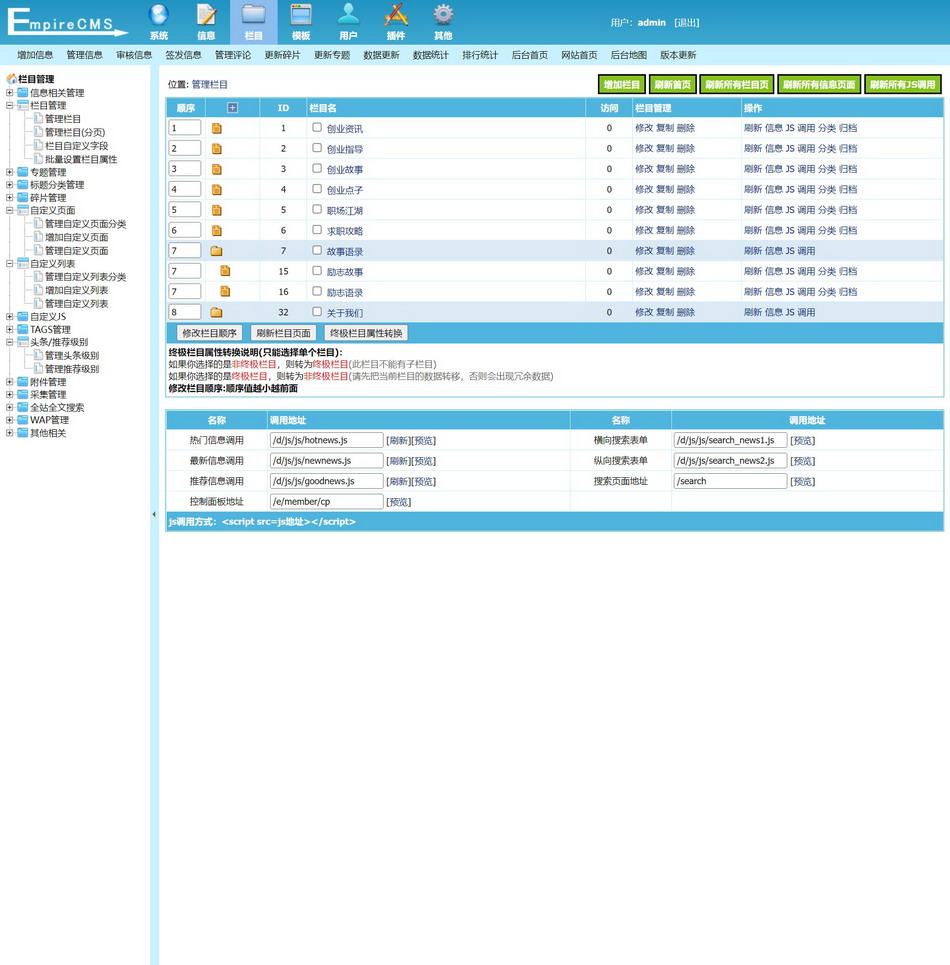Open the 增加信息 menu item
The width and height of the screenshot is (950, 965).
(35, 55)
